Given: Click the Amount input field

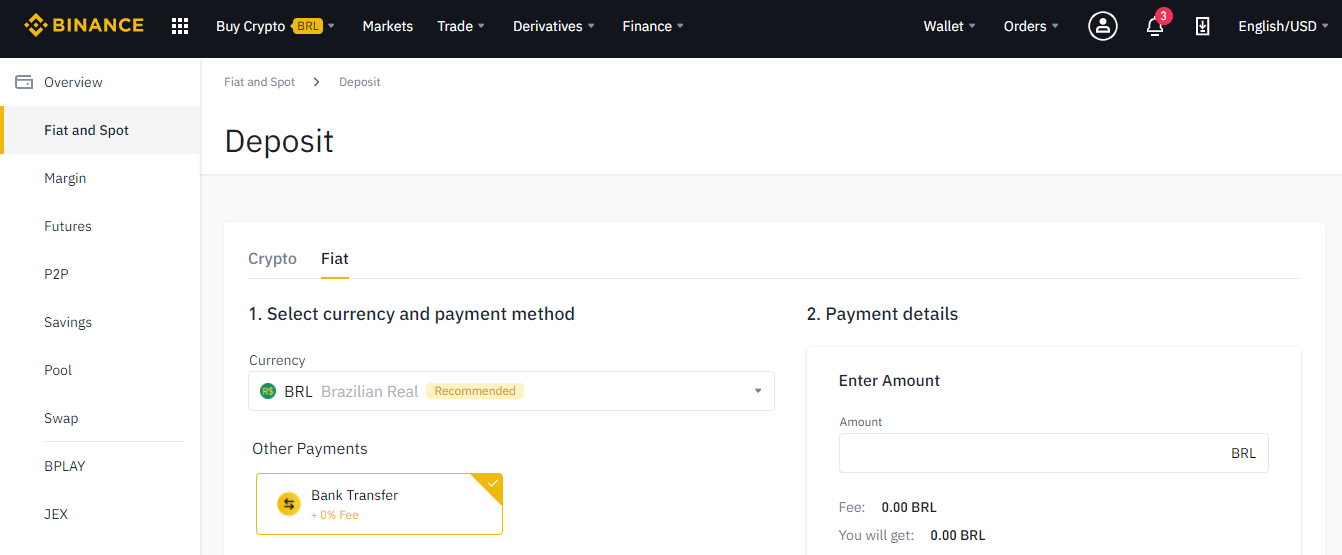Looking at the screenshot, I should 1030,453.
